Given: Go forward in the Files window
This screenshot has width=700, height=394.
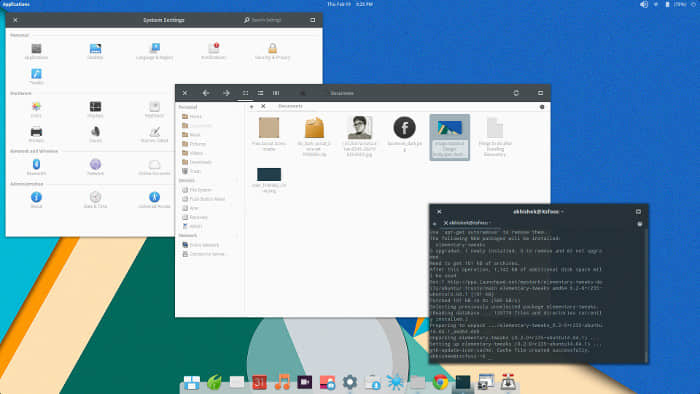Looking at the screenshot, I should click(226, 93).
